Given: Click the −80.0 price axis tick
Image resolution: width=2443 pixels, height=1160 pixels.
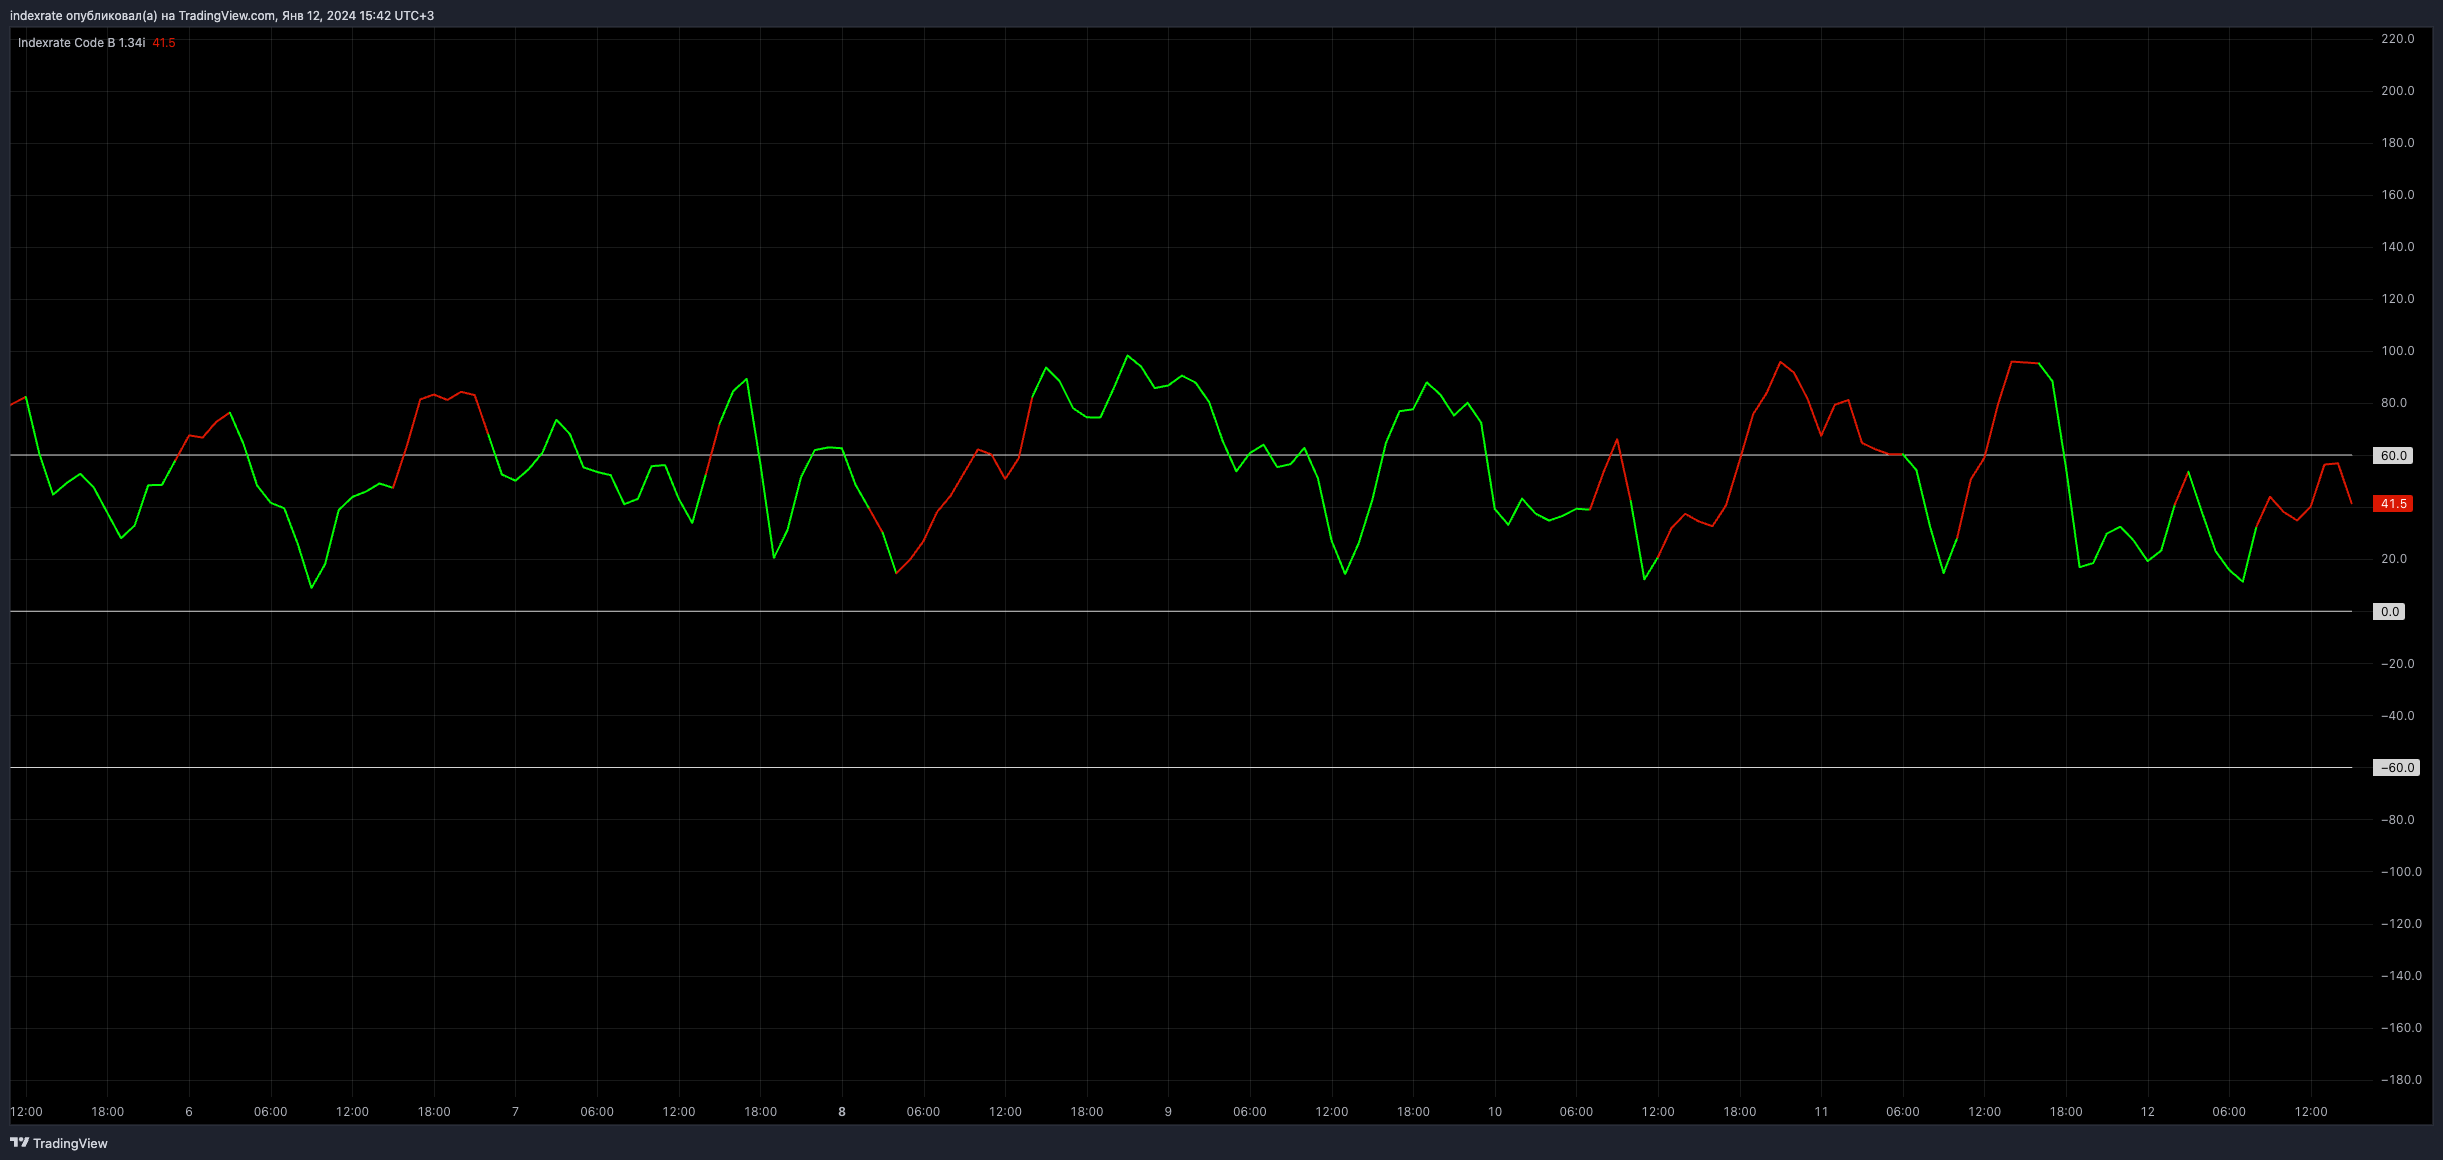Looking at the screenshot, I should [x=2397, y=820].
